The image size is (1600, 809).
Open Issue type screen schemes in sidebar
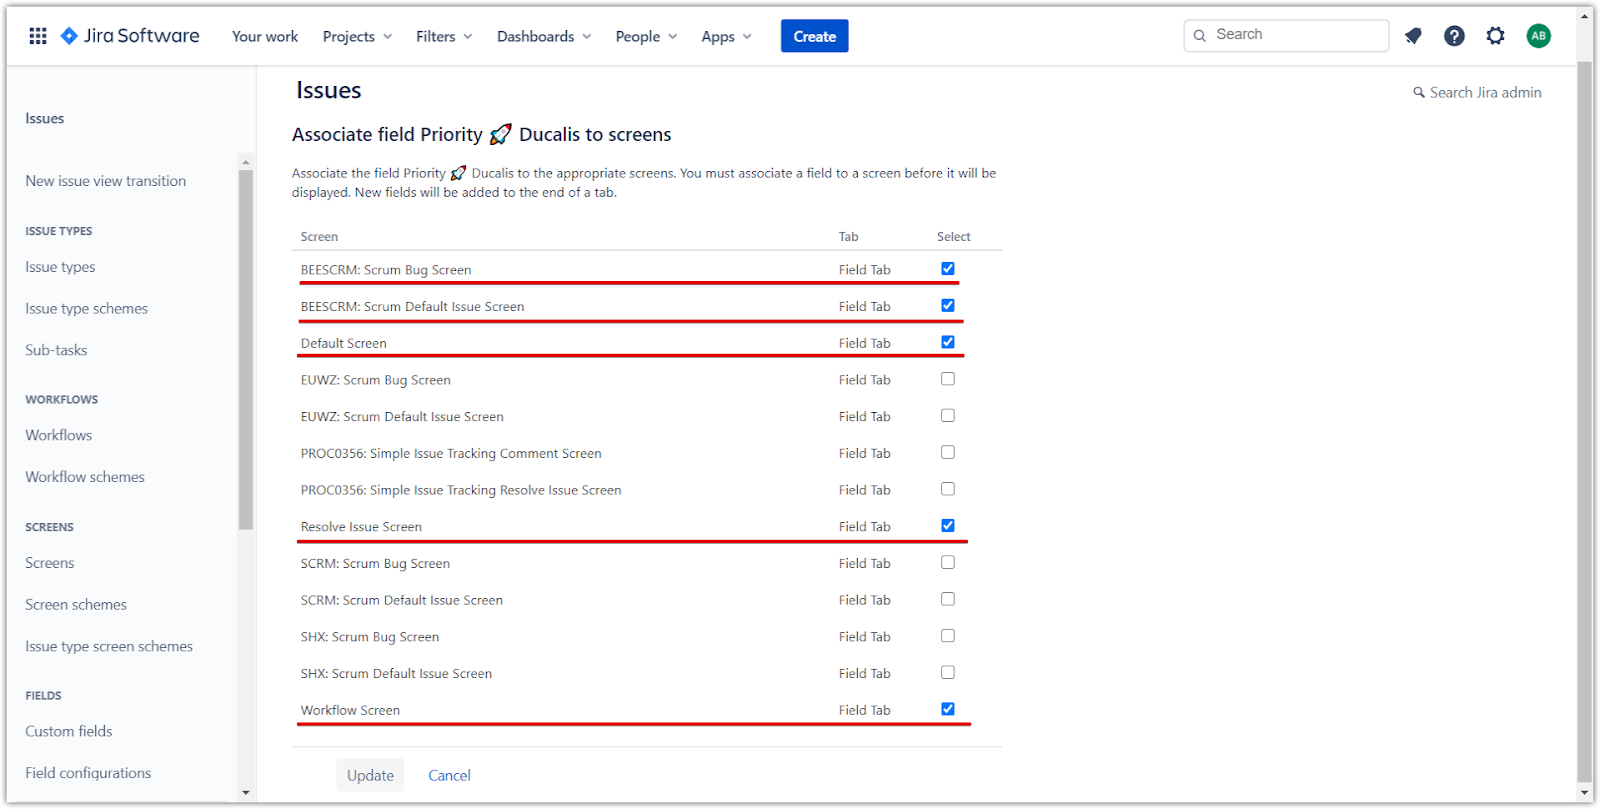pos(109,647)
